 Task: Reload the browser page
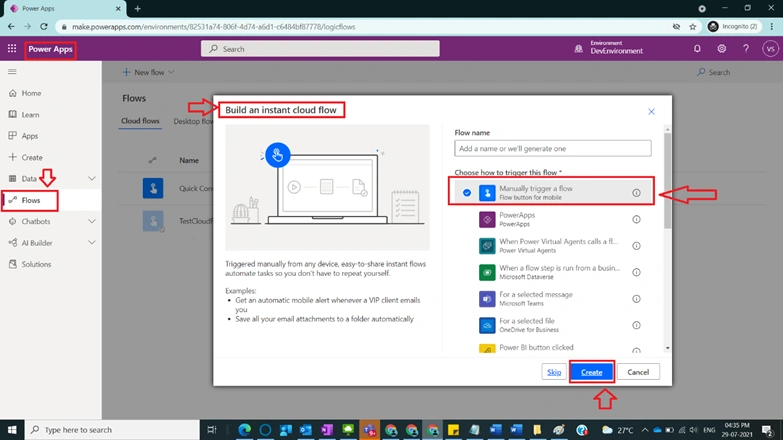coord(44,26)
